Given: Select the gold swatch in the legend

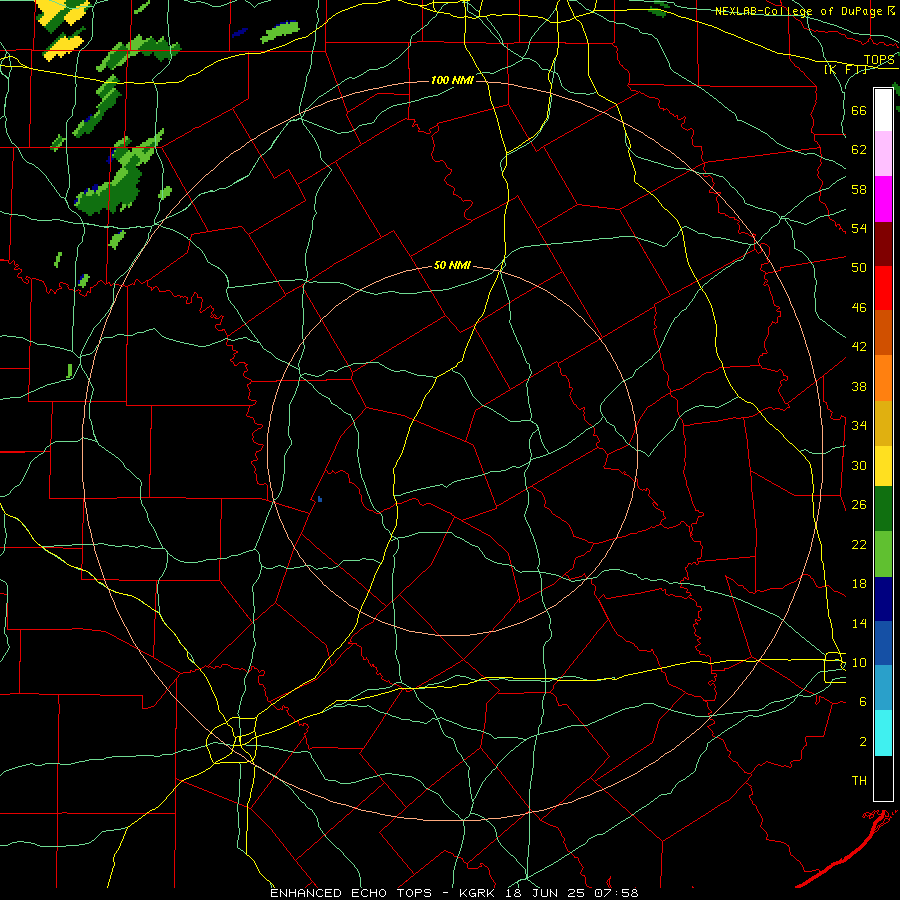Looking at the screenshot, I should pyautogui.click(x=883, y=423).
